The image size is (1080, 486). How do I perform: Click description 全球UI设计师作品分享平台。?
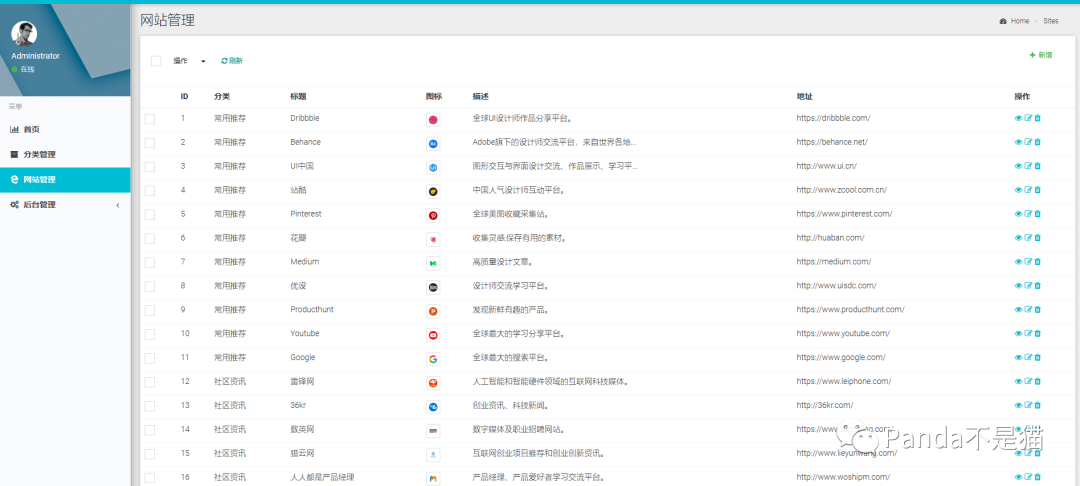coord(523,118)
